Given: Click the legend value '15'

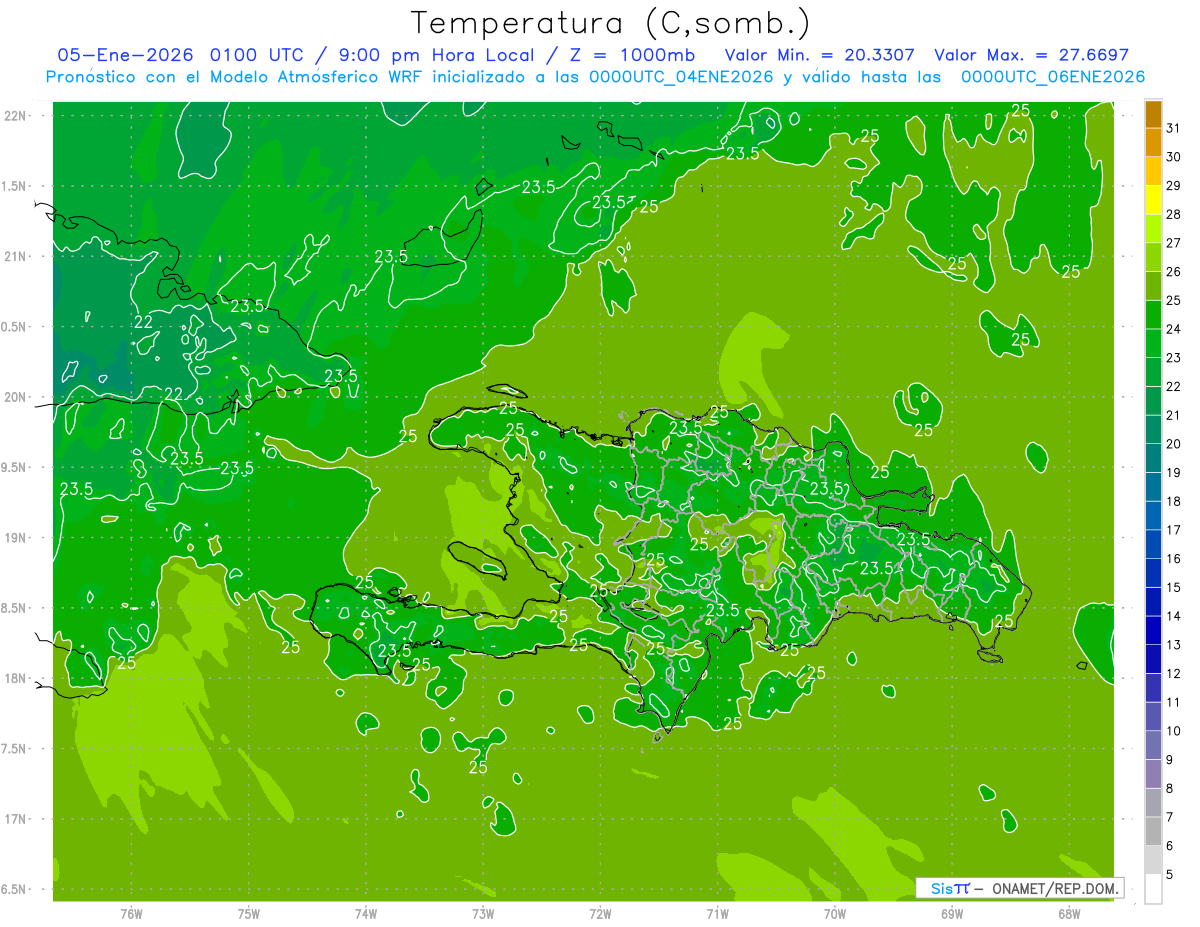Looking at the screenshot, I should (x=1173, y=588).
